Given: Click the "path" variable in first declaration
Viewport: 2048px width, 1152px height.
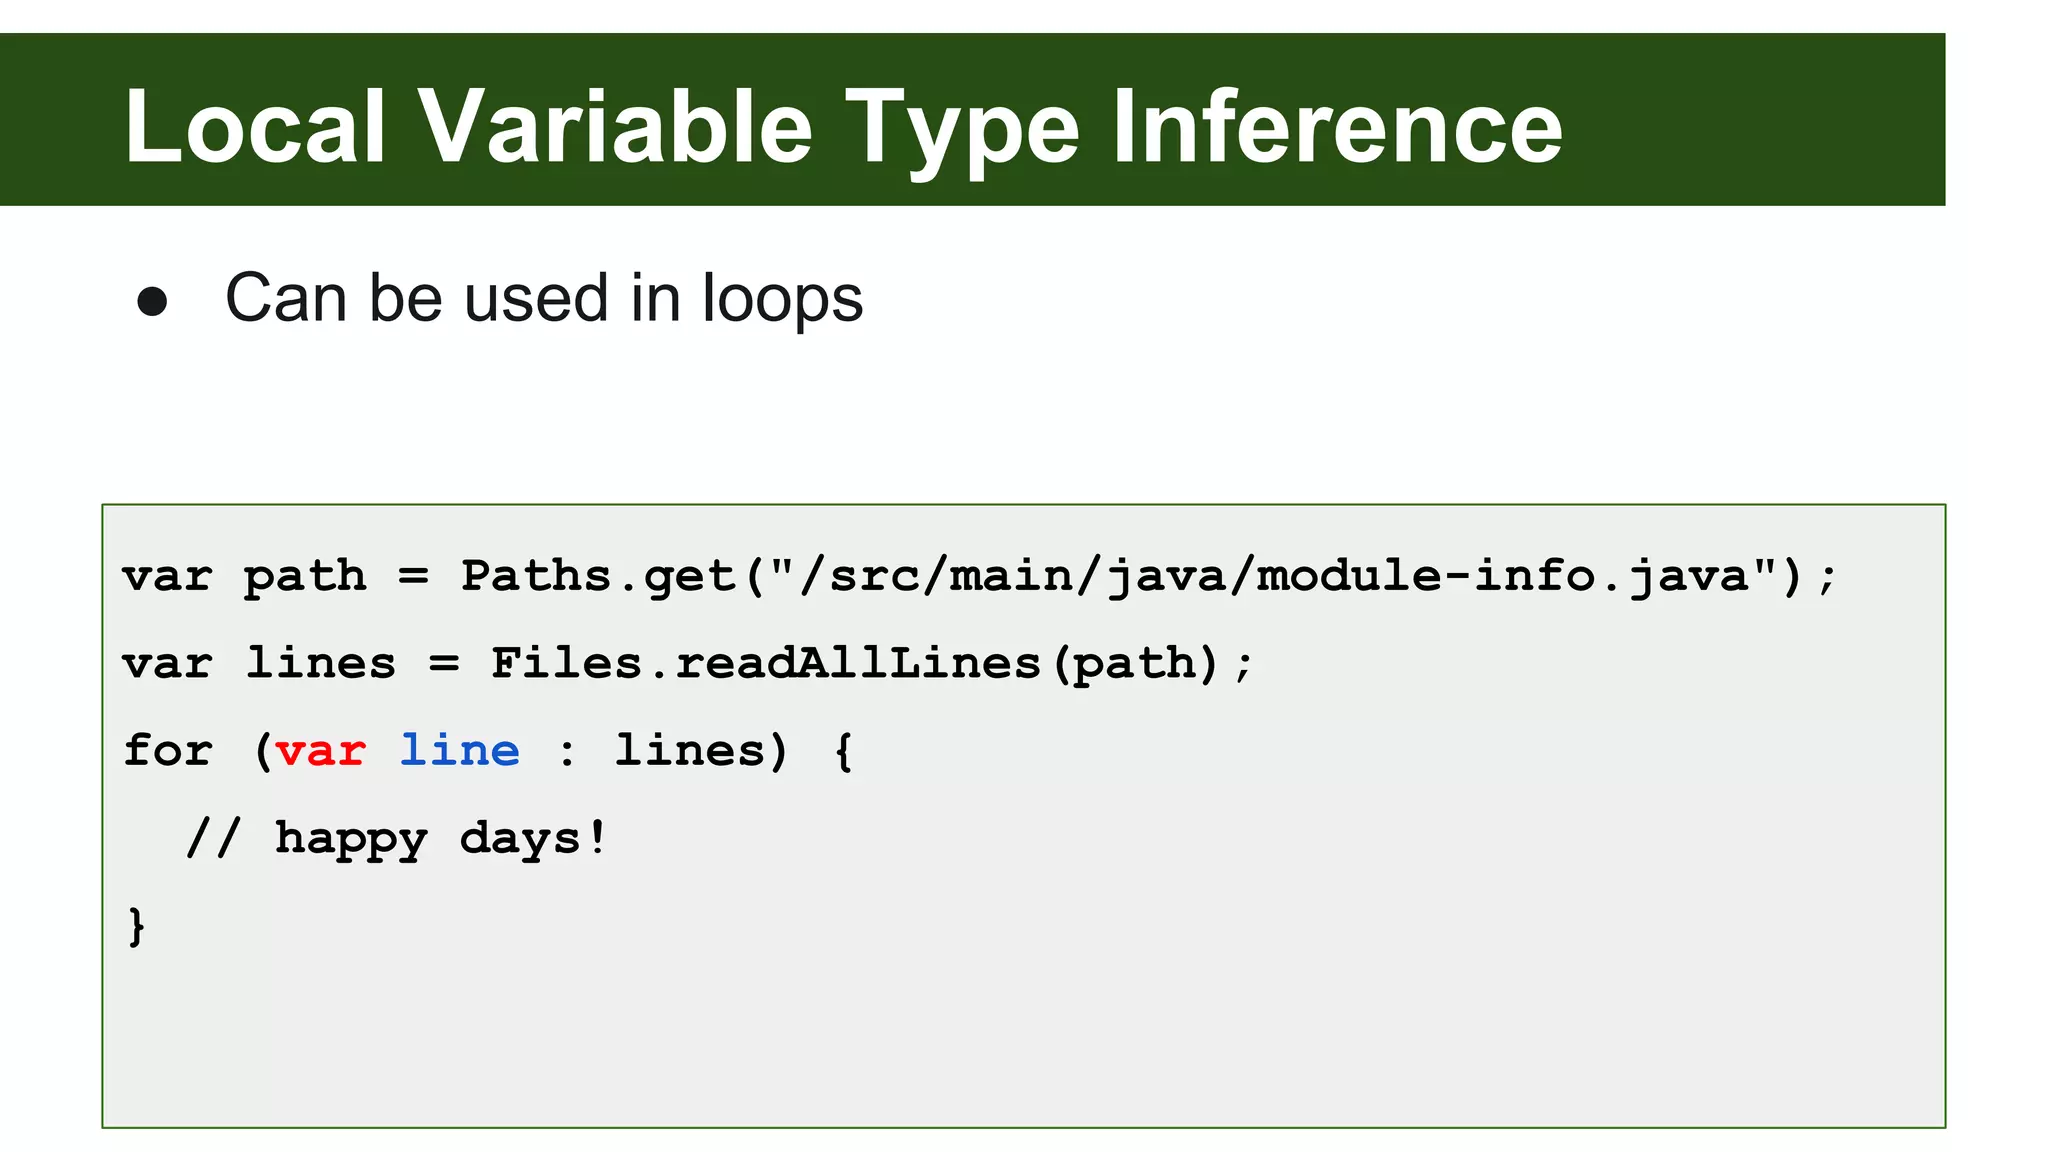Looking at the screenshot, I should 305,577.
